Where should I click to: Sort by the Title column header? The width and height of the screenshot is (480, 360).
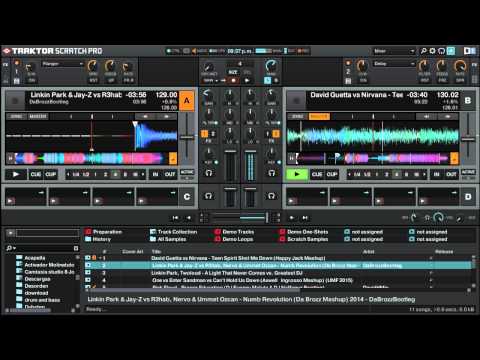pos(156,252)
